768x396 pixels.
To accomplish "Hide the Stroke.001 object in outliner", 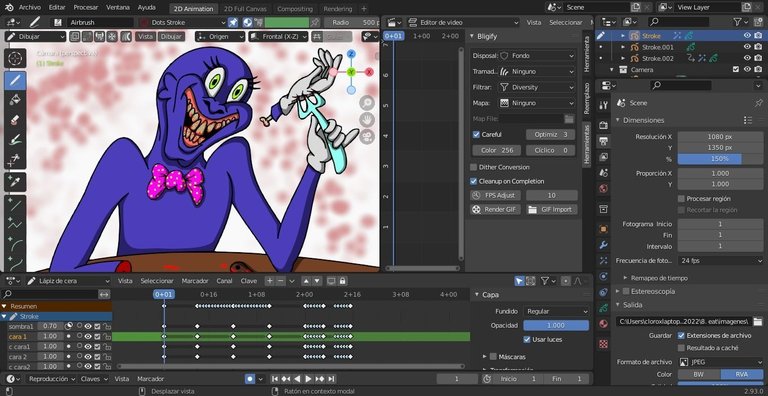I will pyautogui.click(x=747, y=47).
